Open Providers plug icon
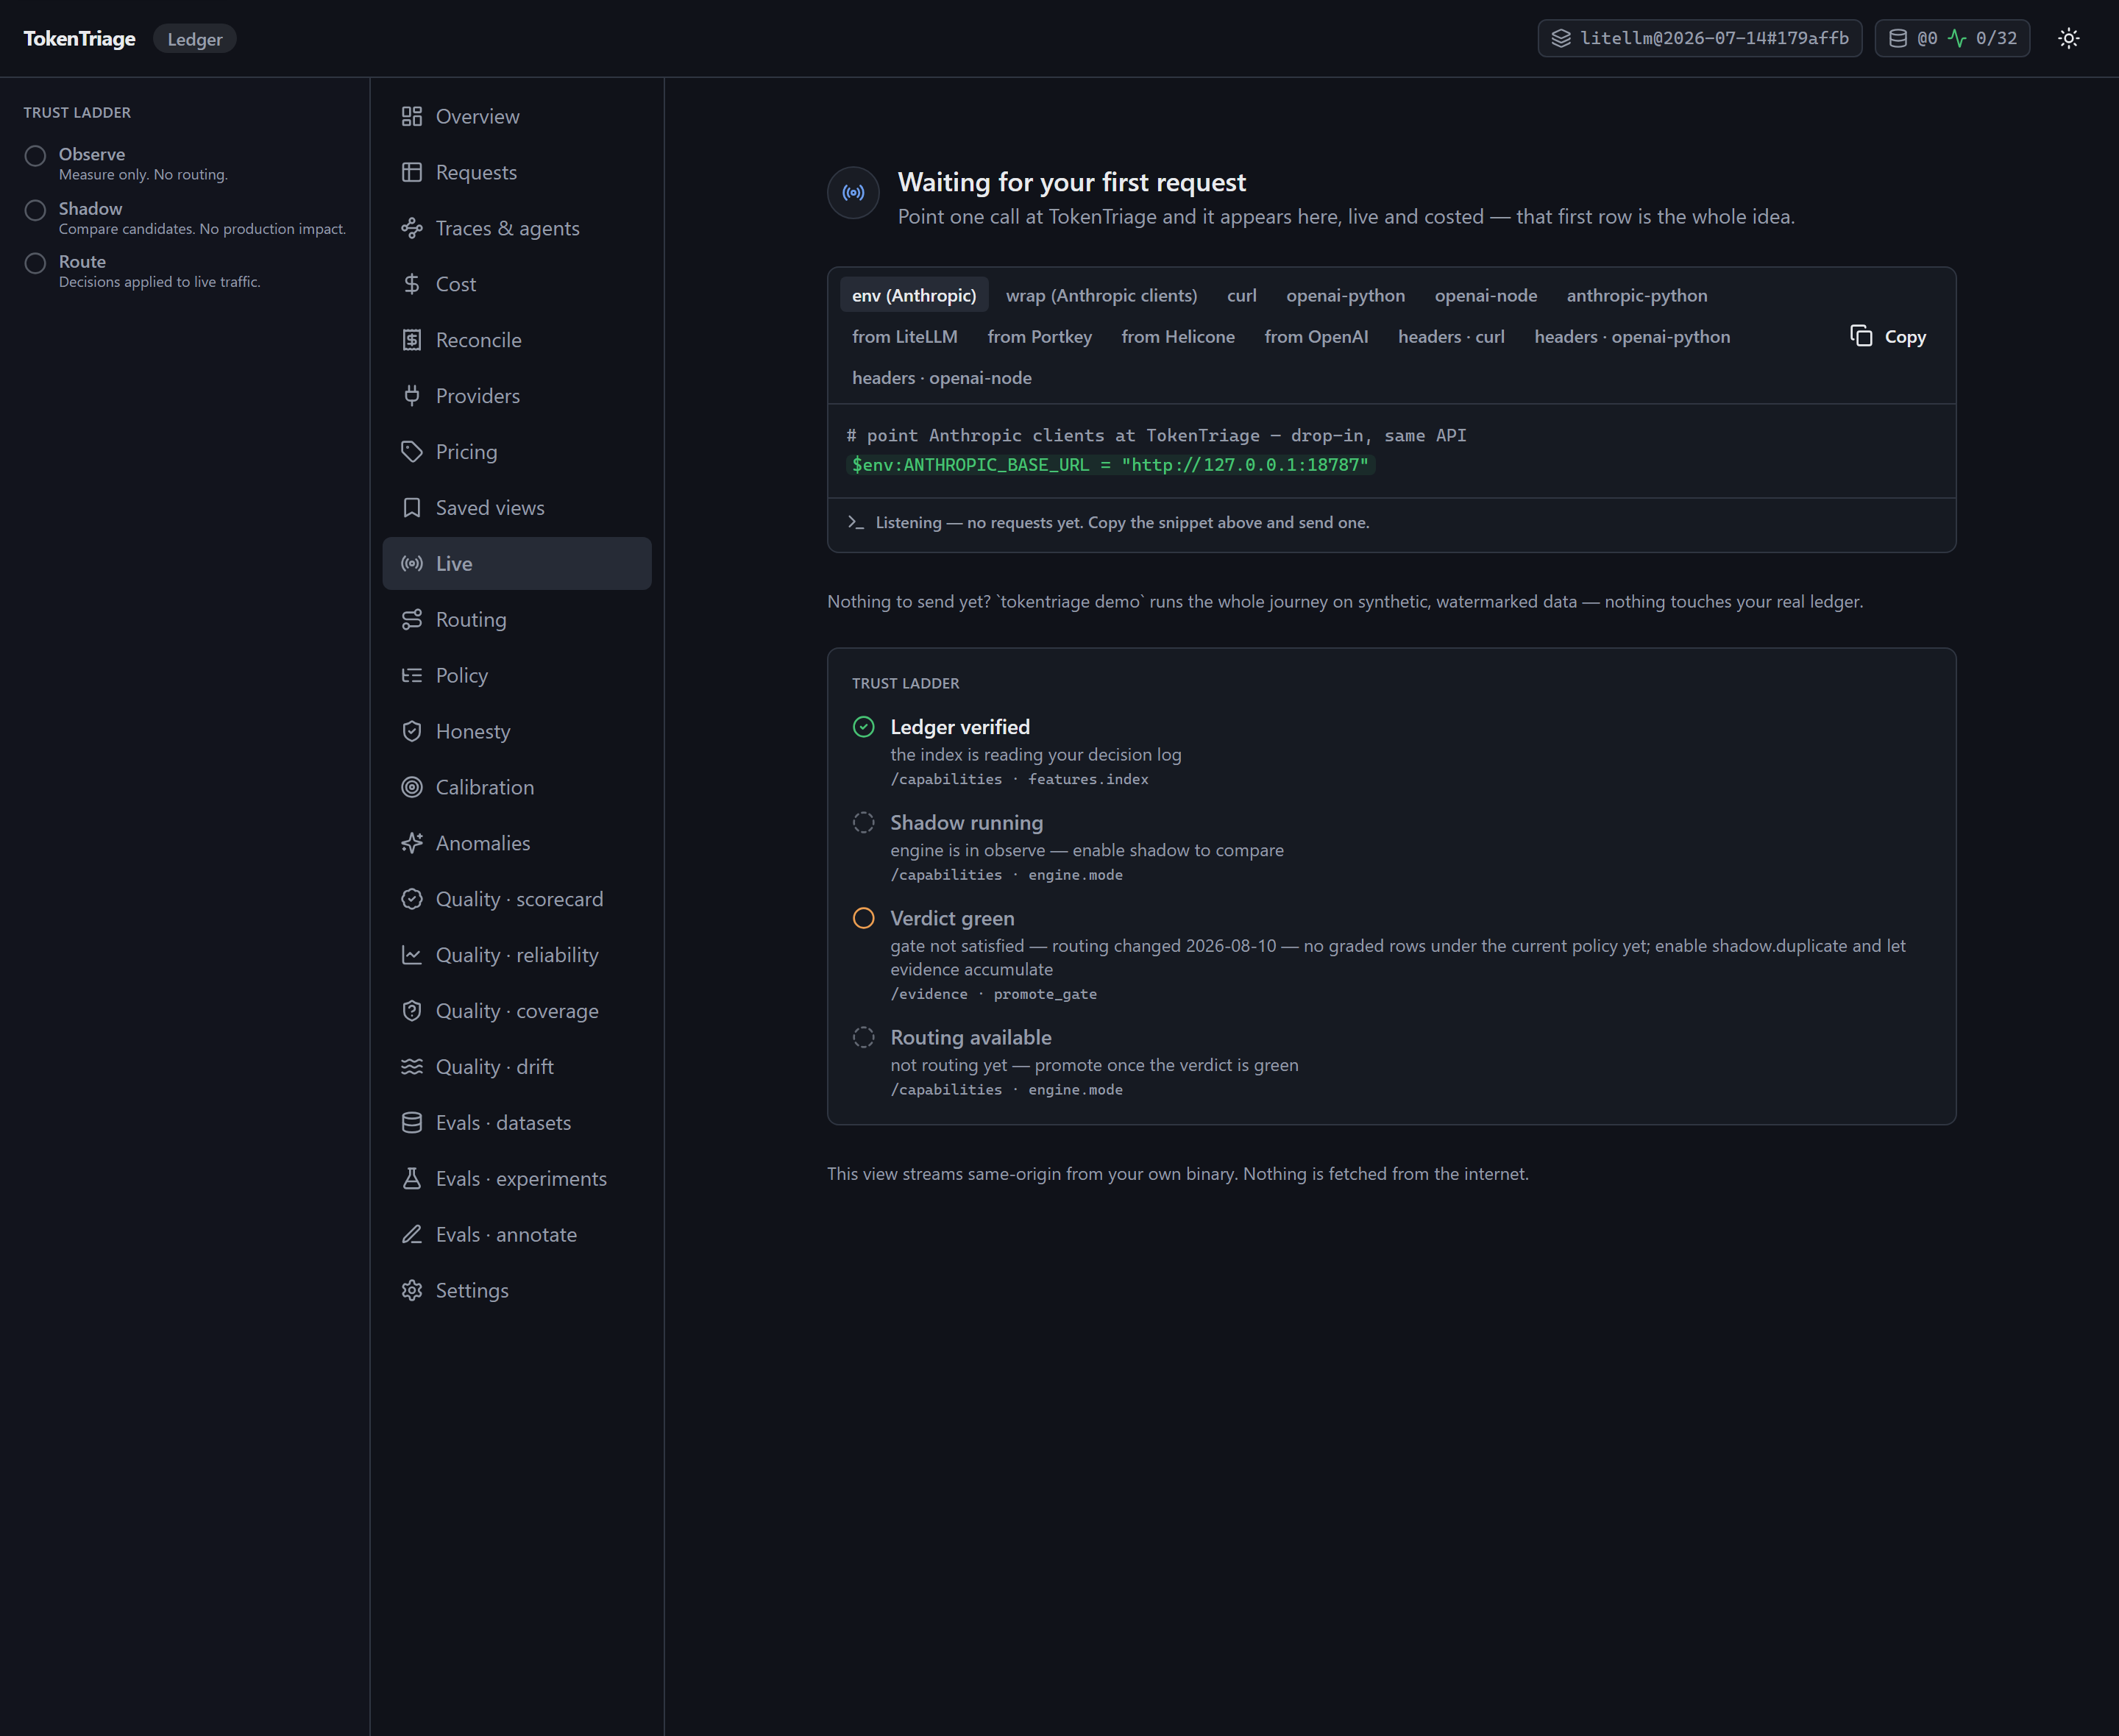The image size is (2119, 1736). [x=412, y=396]
